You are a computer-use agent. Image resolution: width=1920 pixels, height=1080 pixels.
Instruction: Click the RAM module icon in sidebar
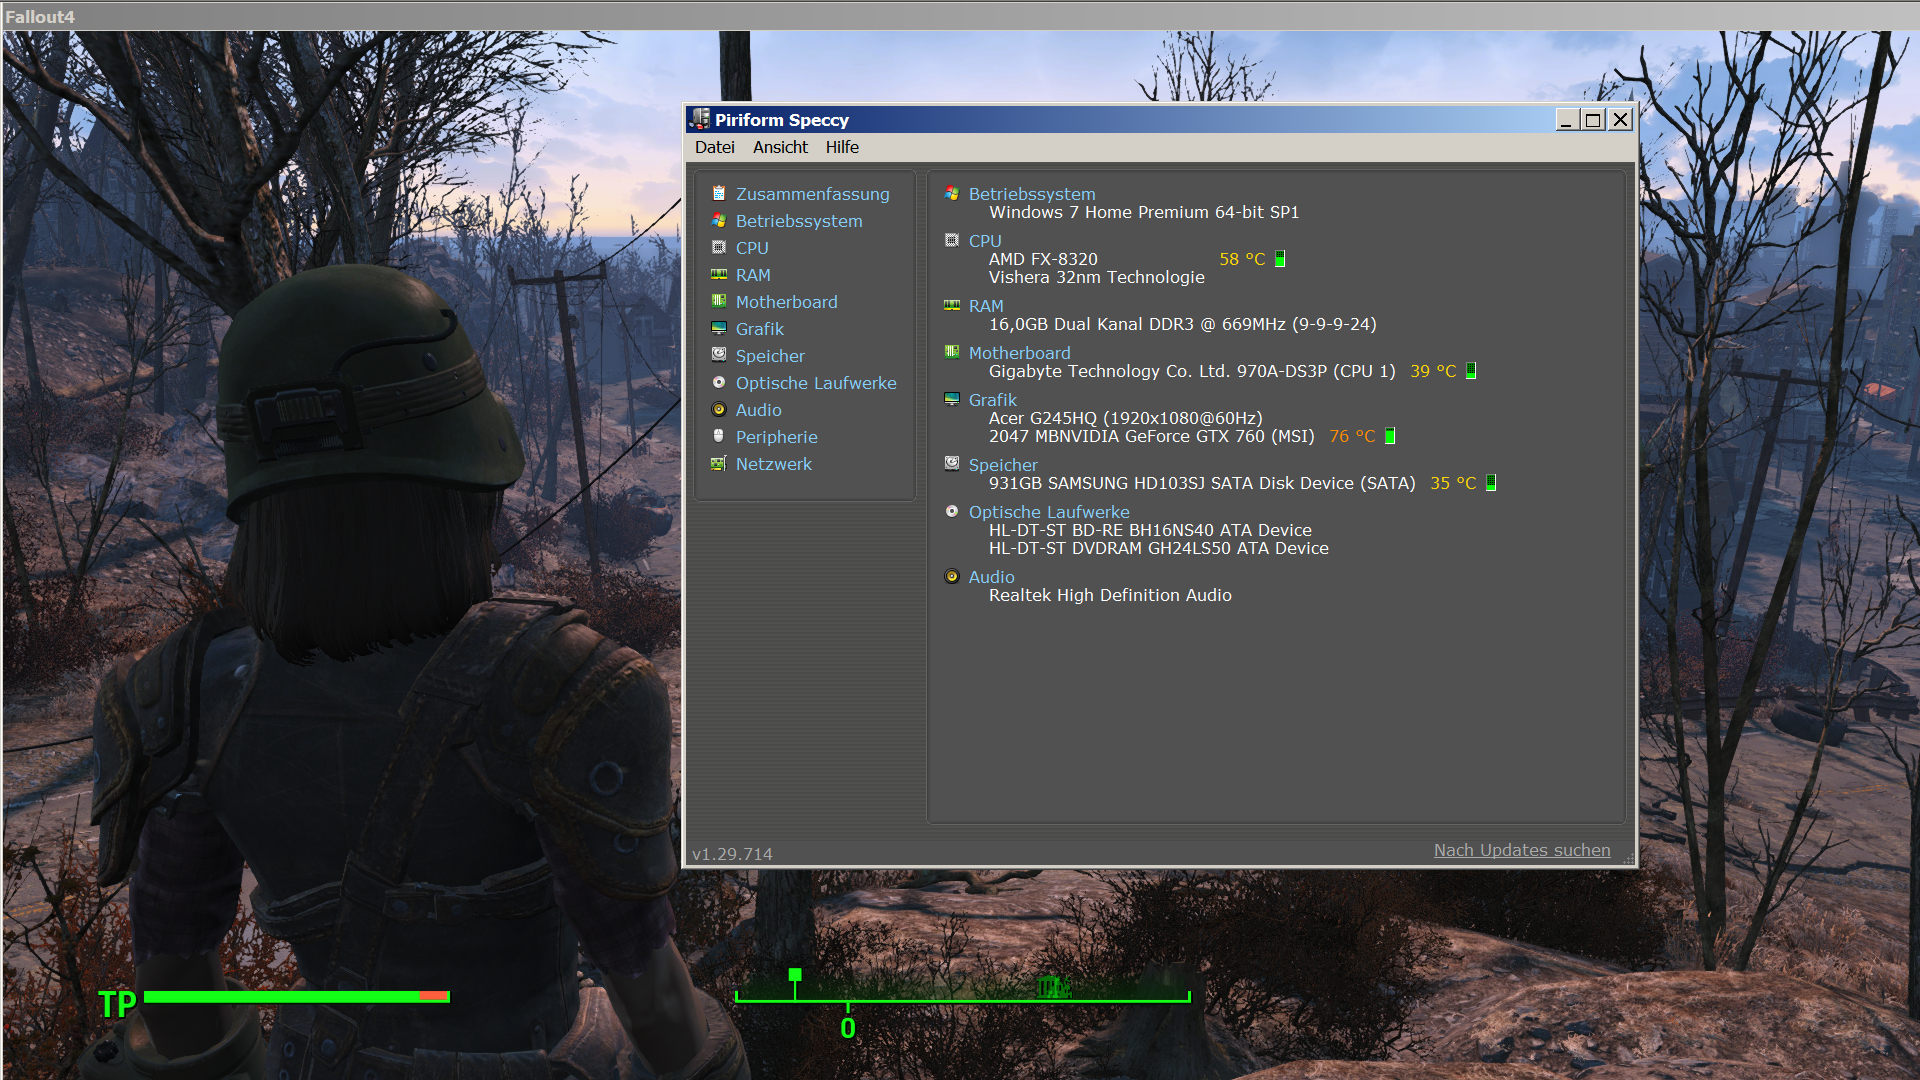[x=718, y=274]
